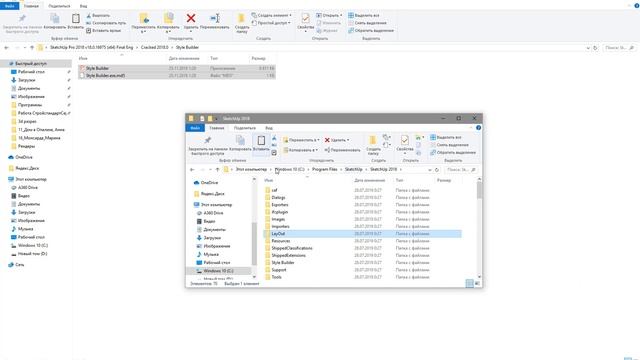Click Program Files breadcrumb in SketchUp 2018 window
The image size is (640, 360).
[325, 169]
